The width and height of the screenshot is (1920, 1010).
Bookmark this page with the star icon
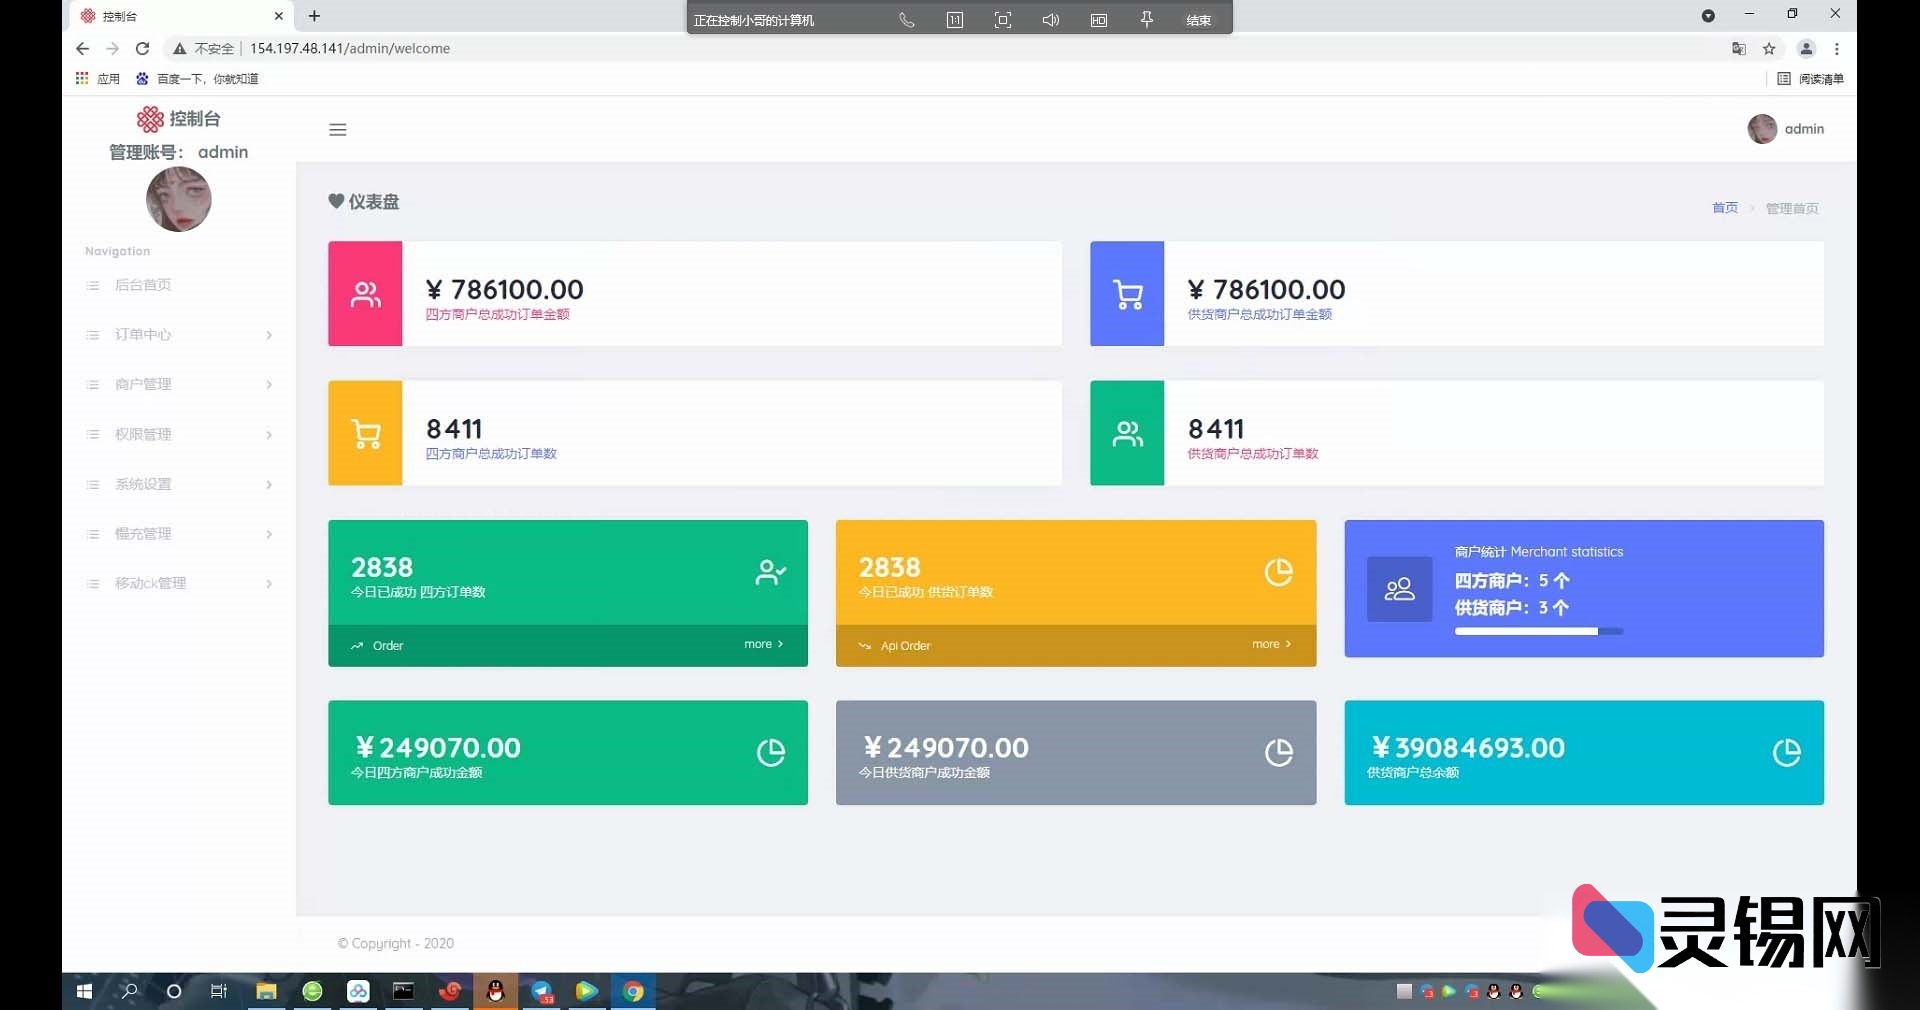1769,49
